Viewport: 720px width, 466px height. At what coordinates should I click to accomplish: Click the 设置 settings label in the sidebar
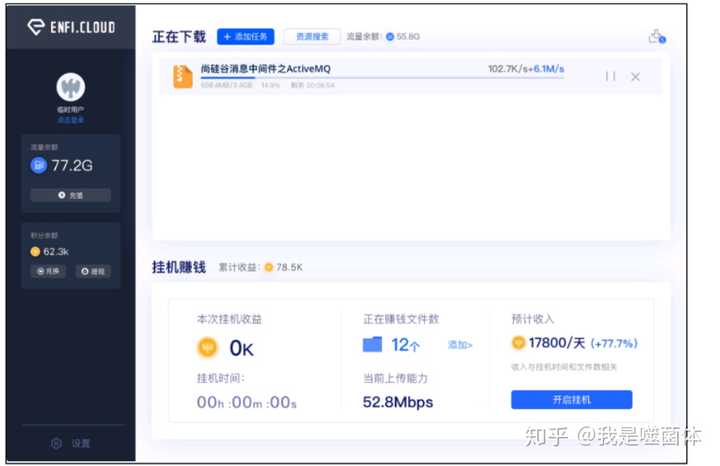coord(81,444)
